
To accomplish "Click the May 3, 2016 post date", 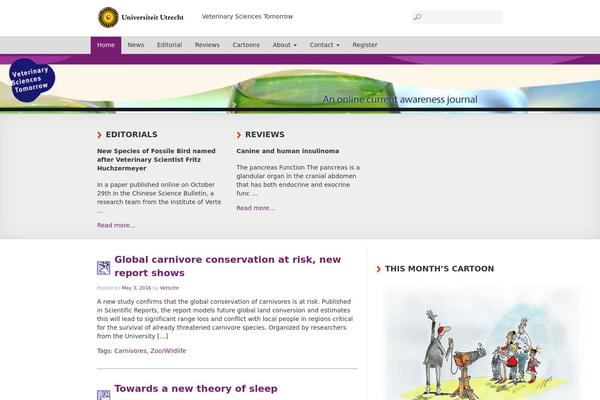I will tap(136, 288).
